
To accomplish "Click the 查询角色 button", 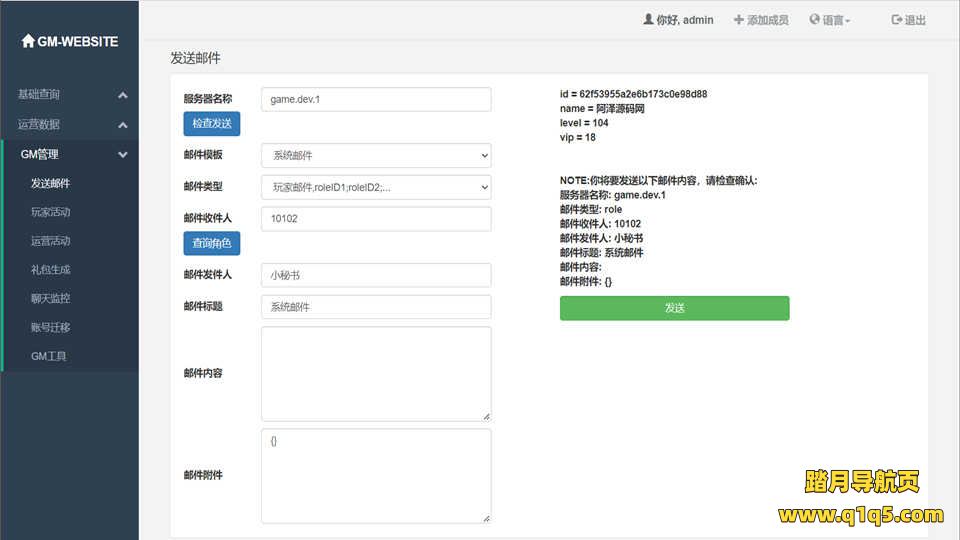I will tap(211, 243).
